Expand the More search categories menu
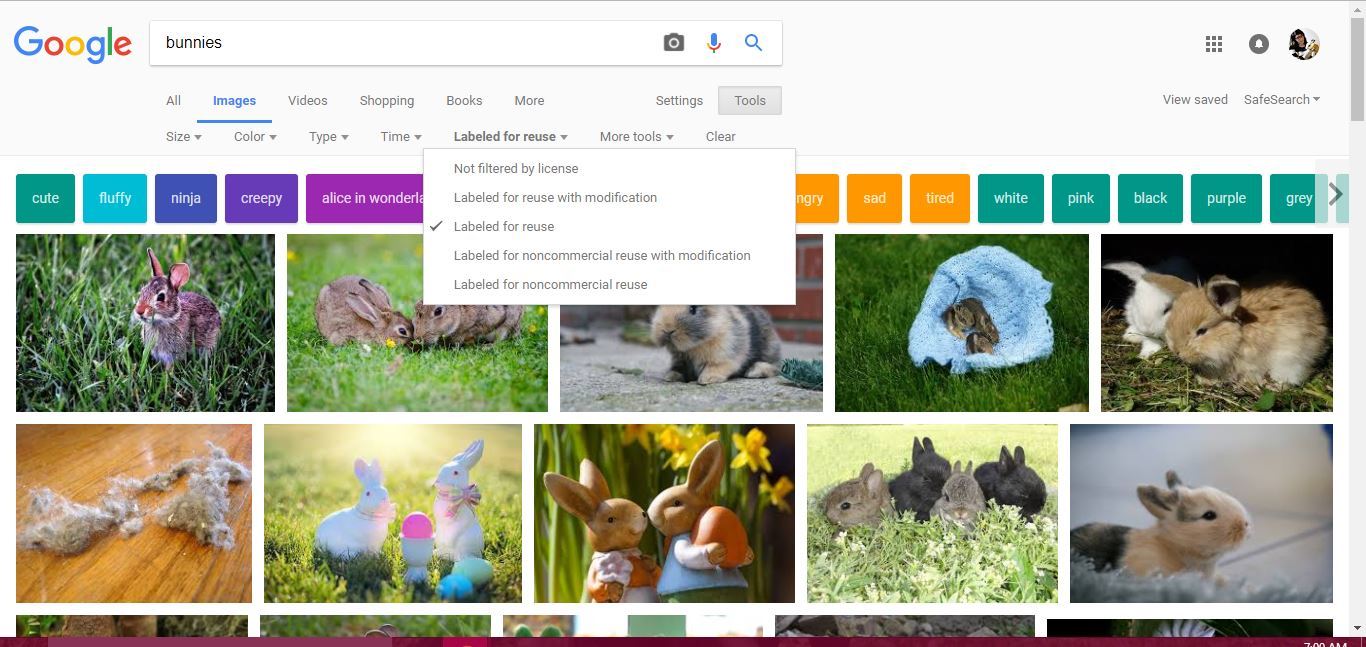Screen dimensions: 1366x647 coord(529,101)
